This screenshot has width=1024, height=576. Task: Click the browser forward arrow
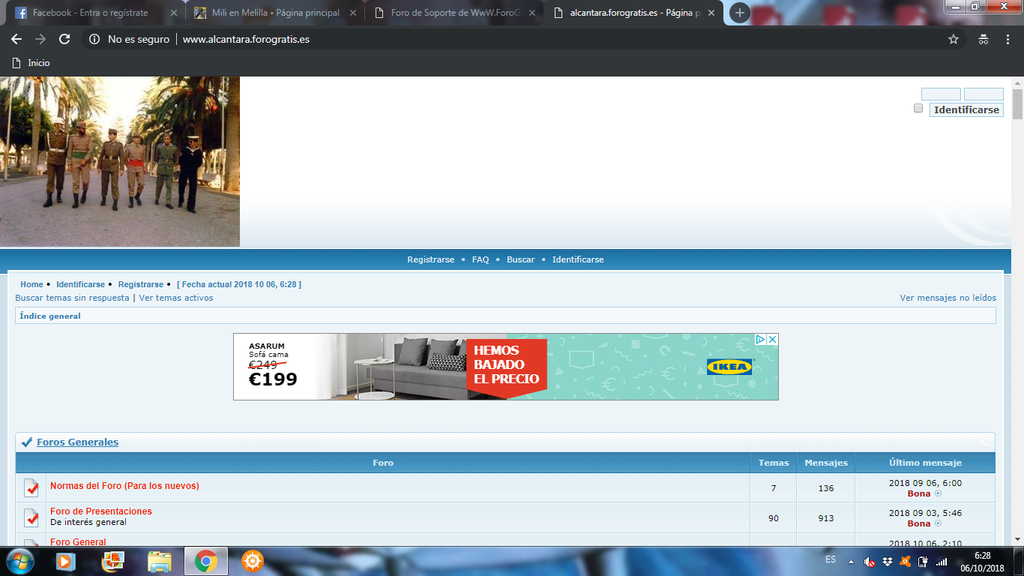tap(40, 39)
